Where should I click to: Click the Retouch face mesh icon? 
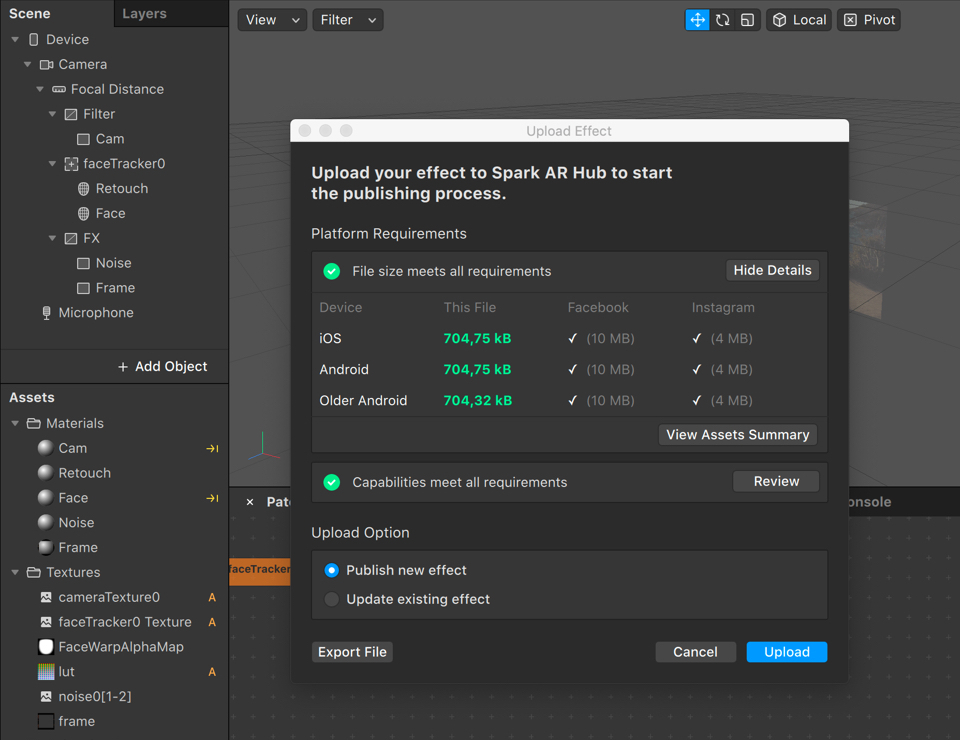[83, 189]
